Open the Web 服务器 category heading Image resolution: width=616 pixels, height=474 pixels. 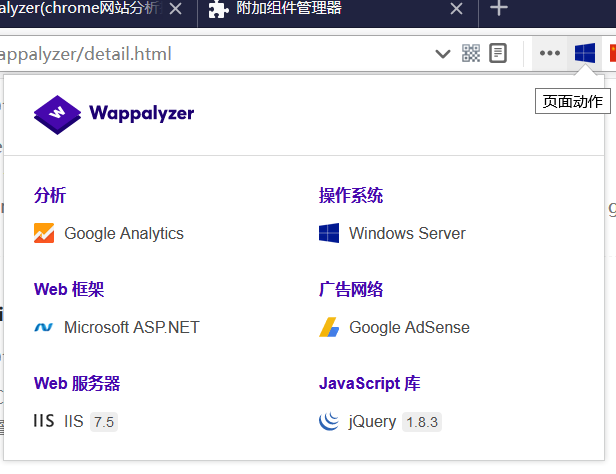coord(77,383)
